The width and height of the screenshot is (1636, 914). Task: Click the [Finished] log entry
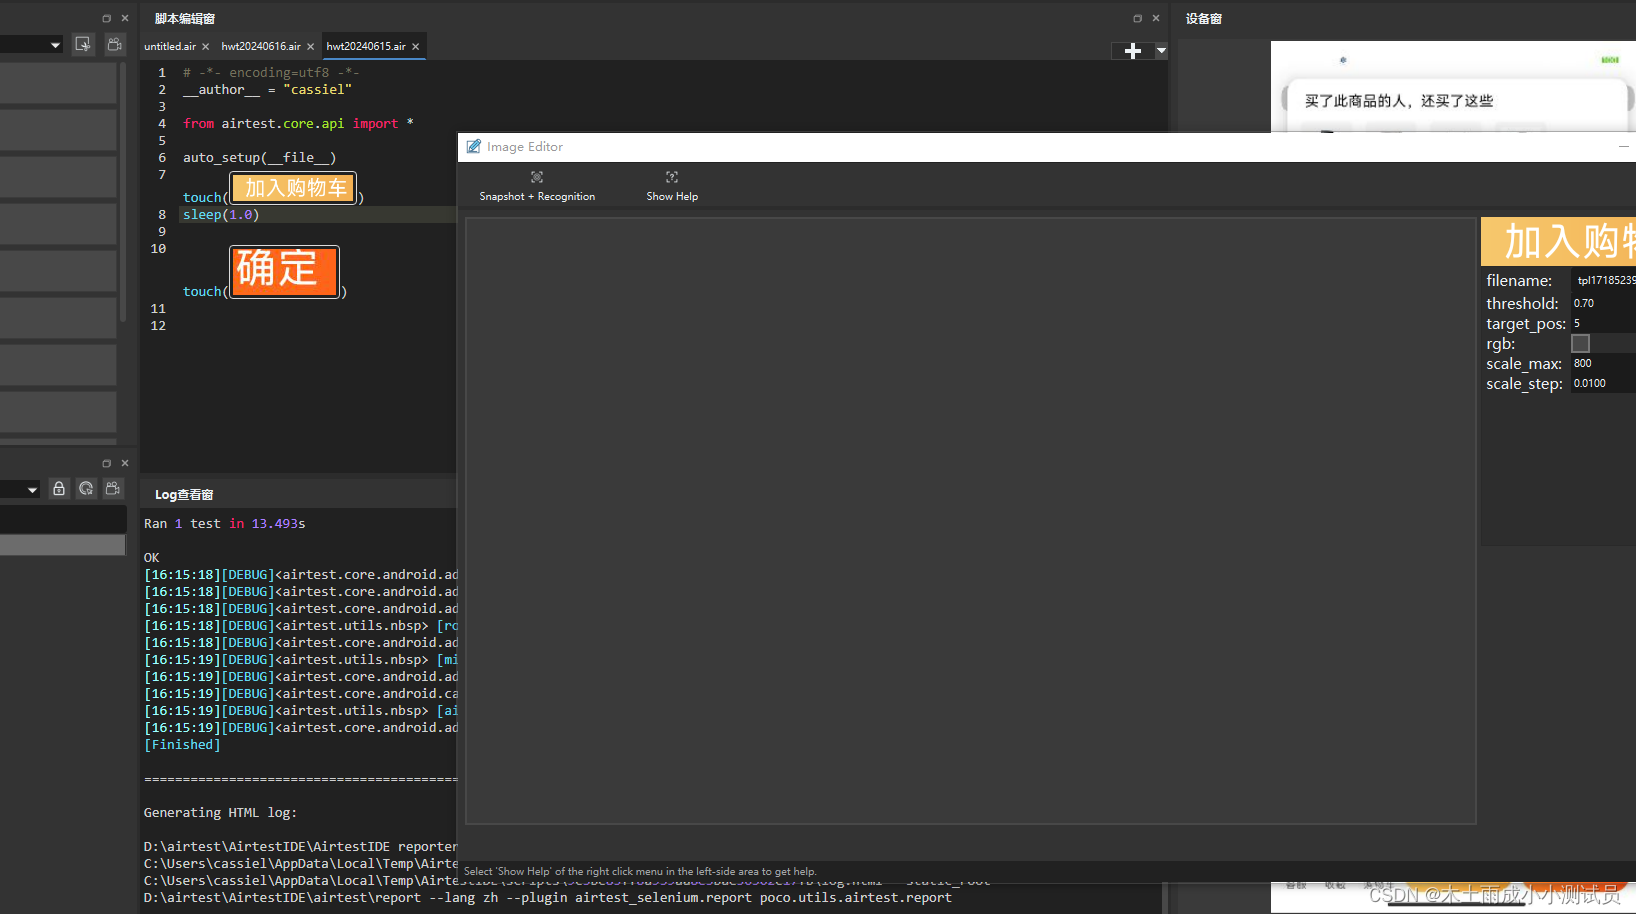point(182,745)
